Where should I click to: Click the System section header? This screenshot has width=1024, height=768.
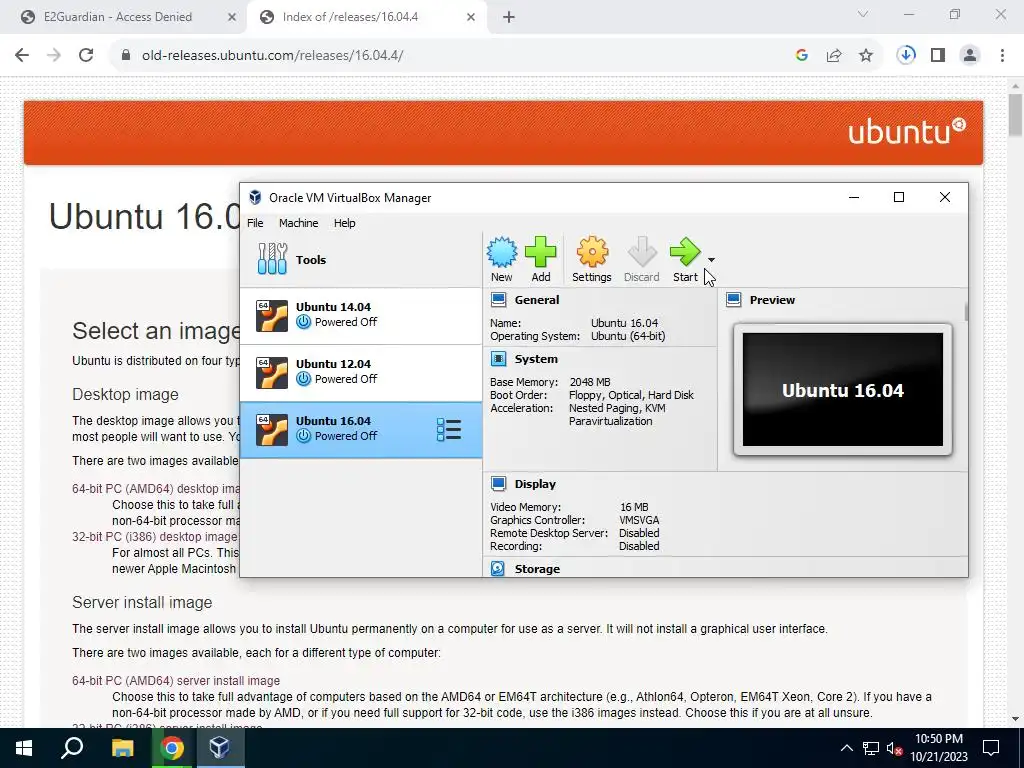(536, 359)
